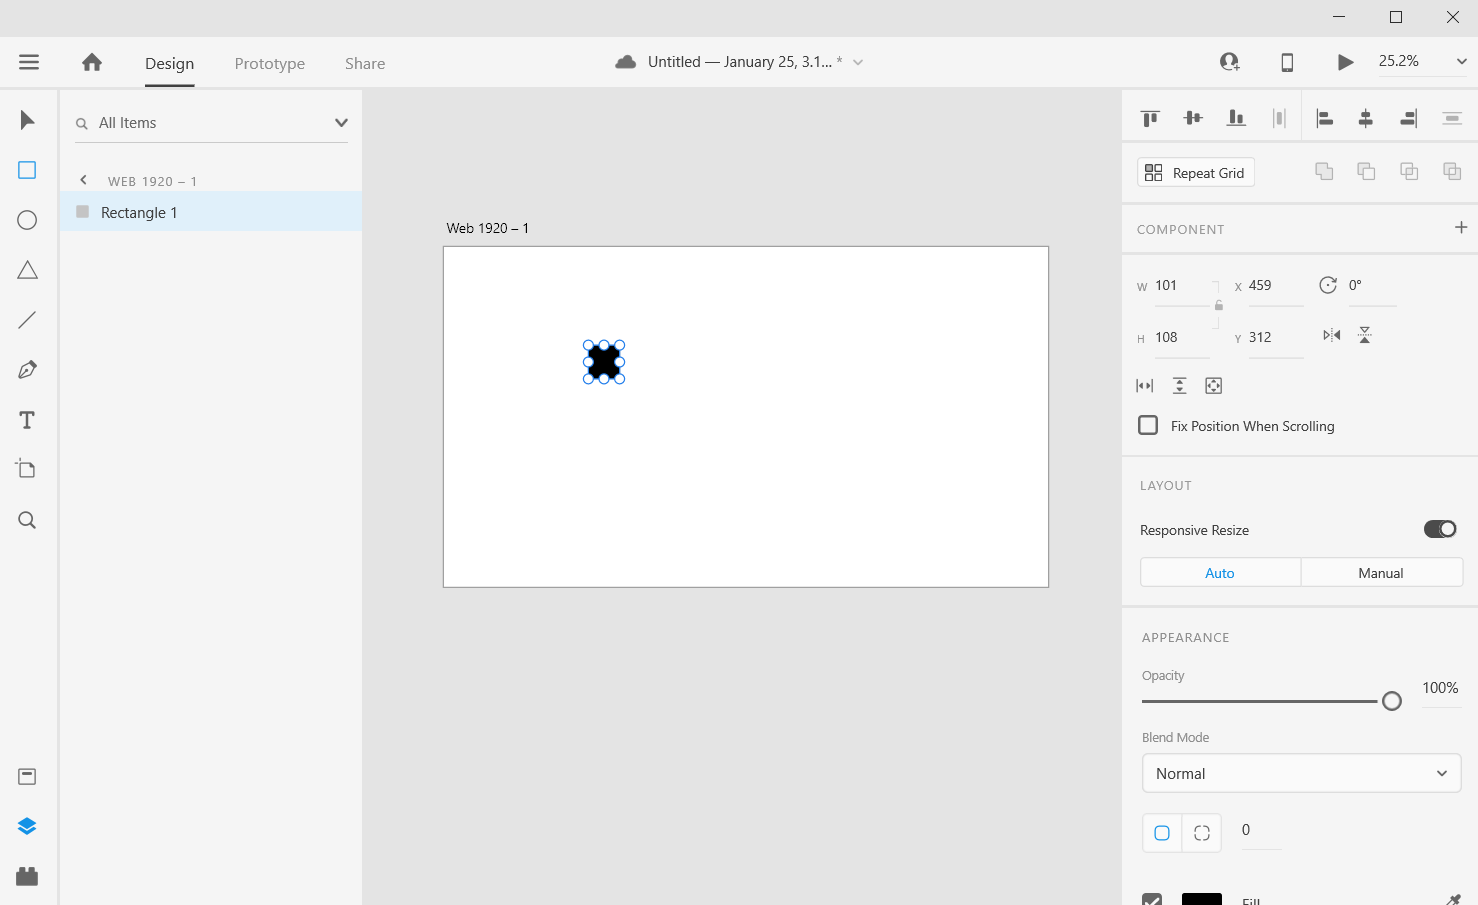Open the Blend Mode Normal dropdown
1478x905 pixels.
coord(1301,773)
